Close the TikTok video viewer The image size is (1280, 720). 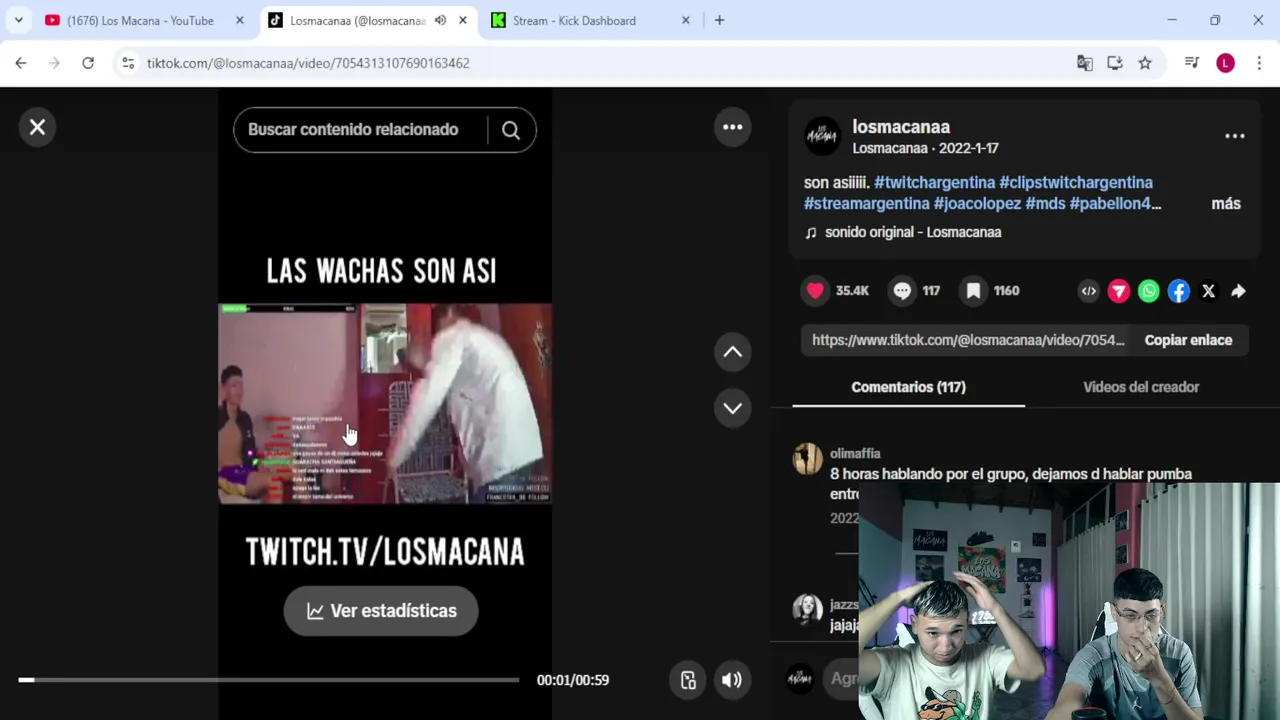pyautogui.click(x=37, y=127)
